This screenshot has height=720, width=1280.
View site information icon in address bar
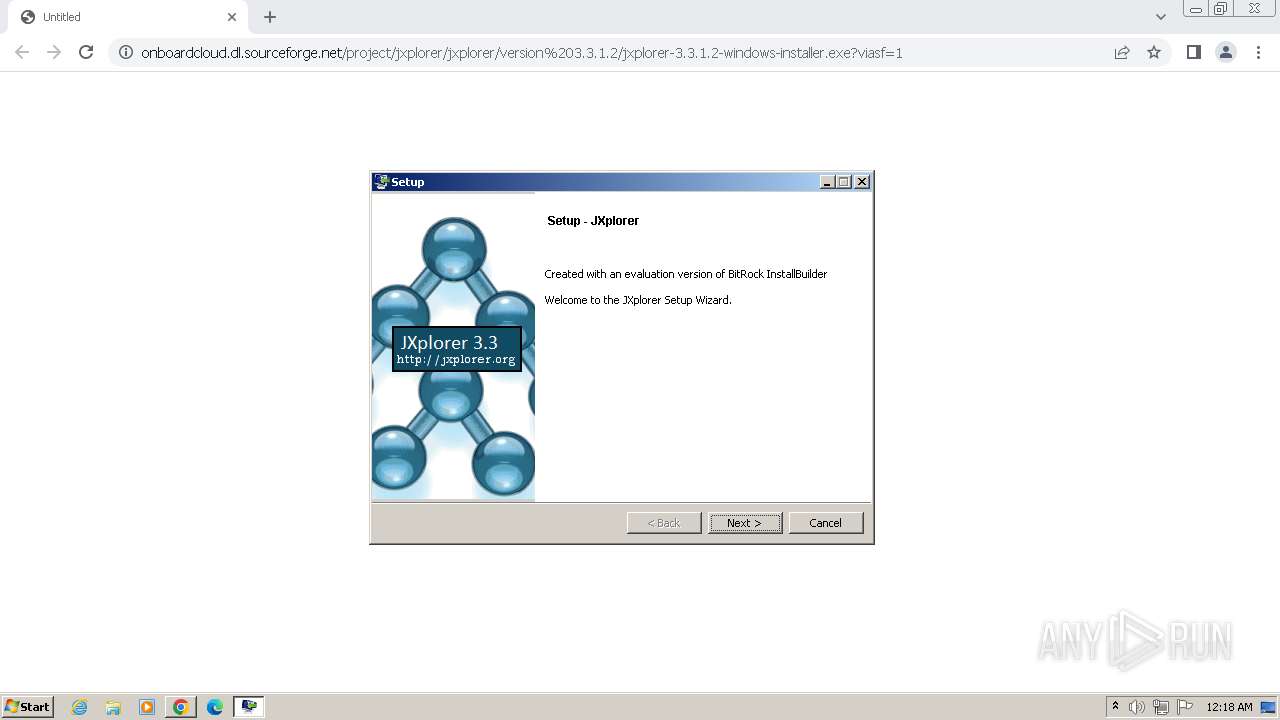[126, 53]
